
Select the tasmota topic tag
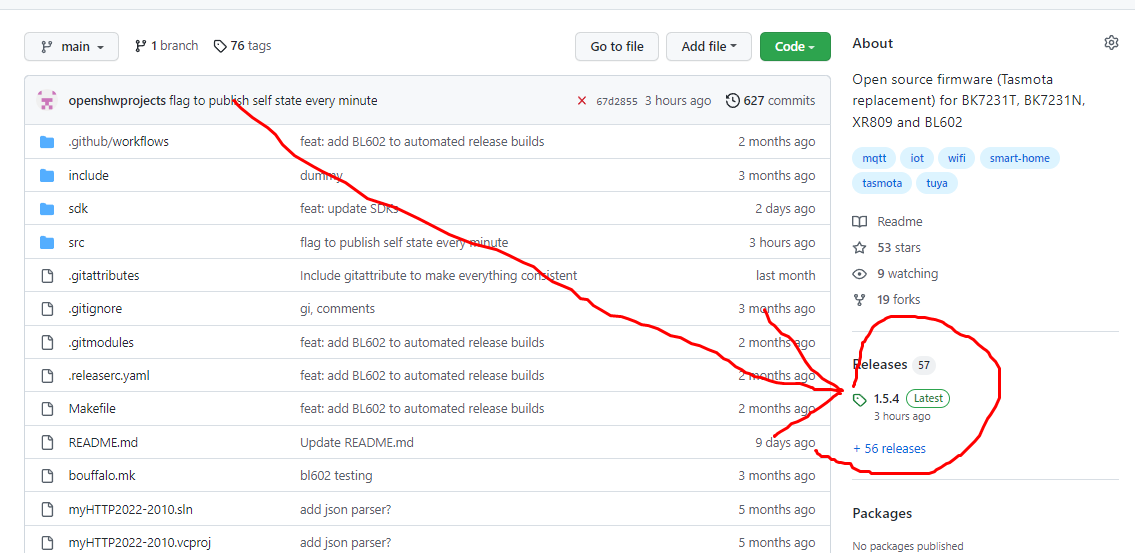click(x=882, y=183)
